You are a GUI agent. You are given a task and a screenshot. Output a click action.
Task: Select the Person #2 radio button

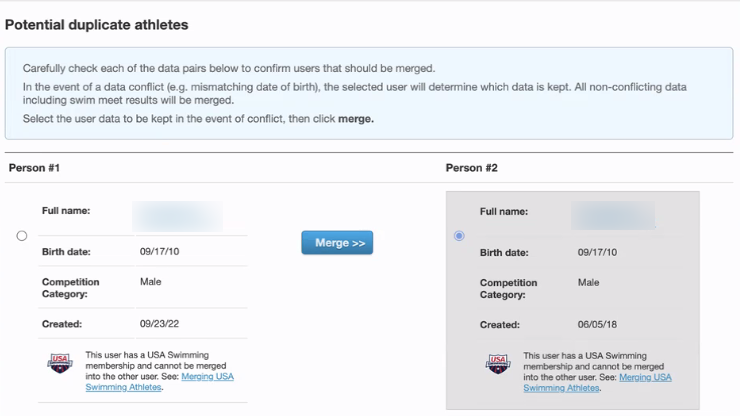pos(459,236)
